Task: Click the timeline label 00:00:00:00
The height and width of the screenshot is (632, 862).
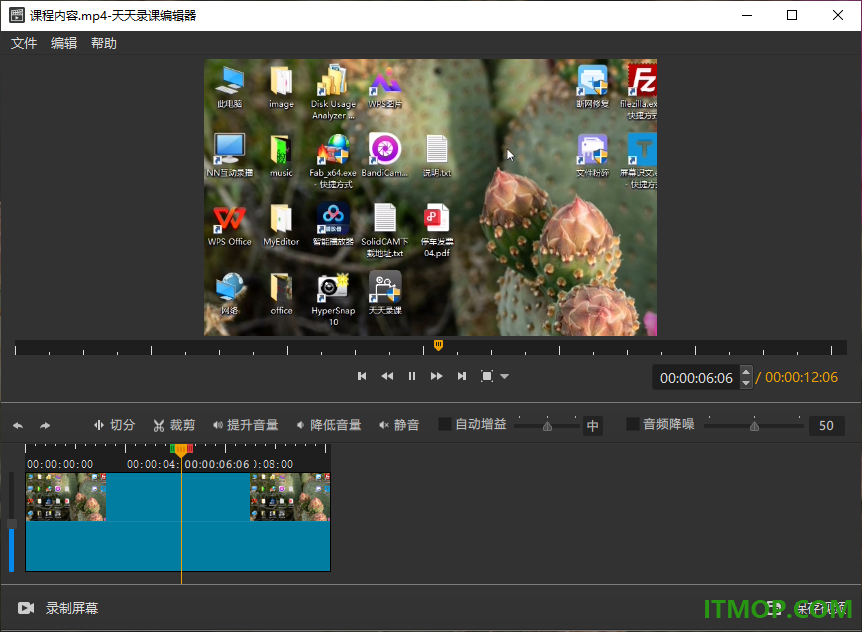Action: point(60,464)
